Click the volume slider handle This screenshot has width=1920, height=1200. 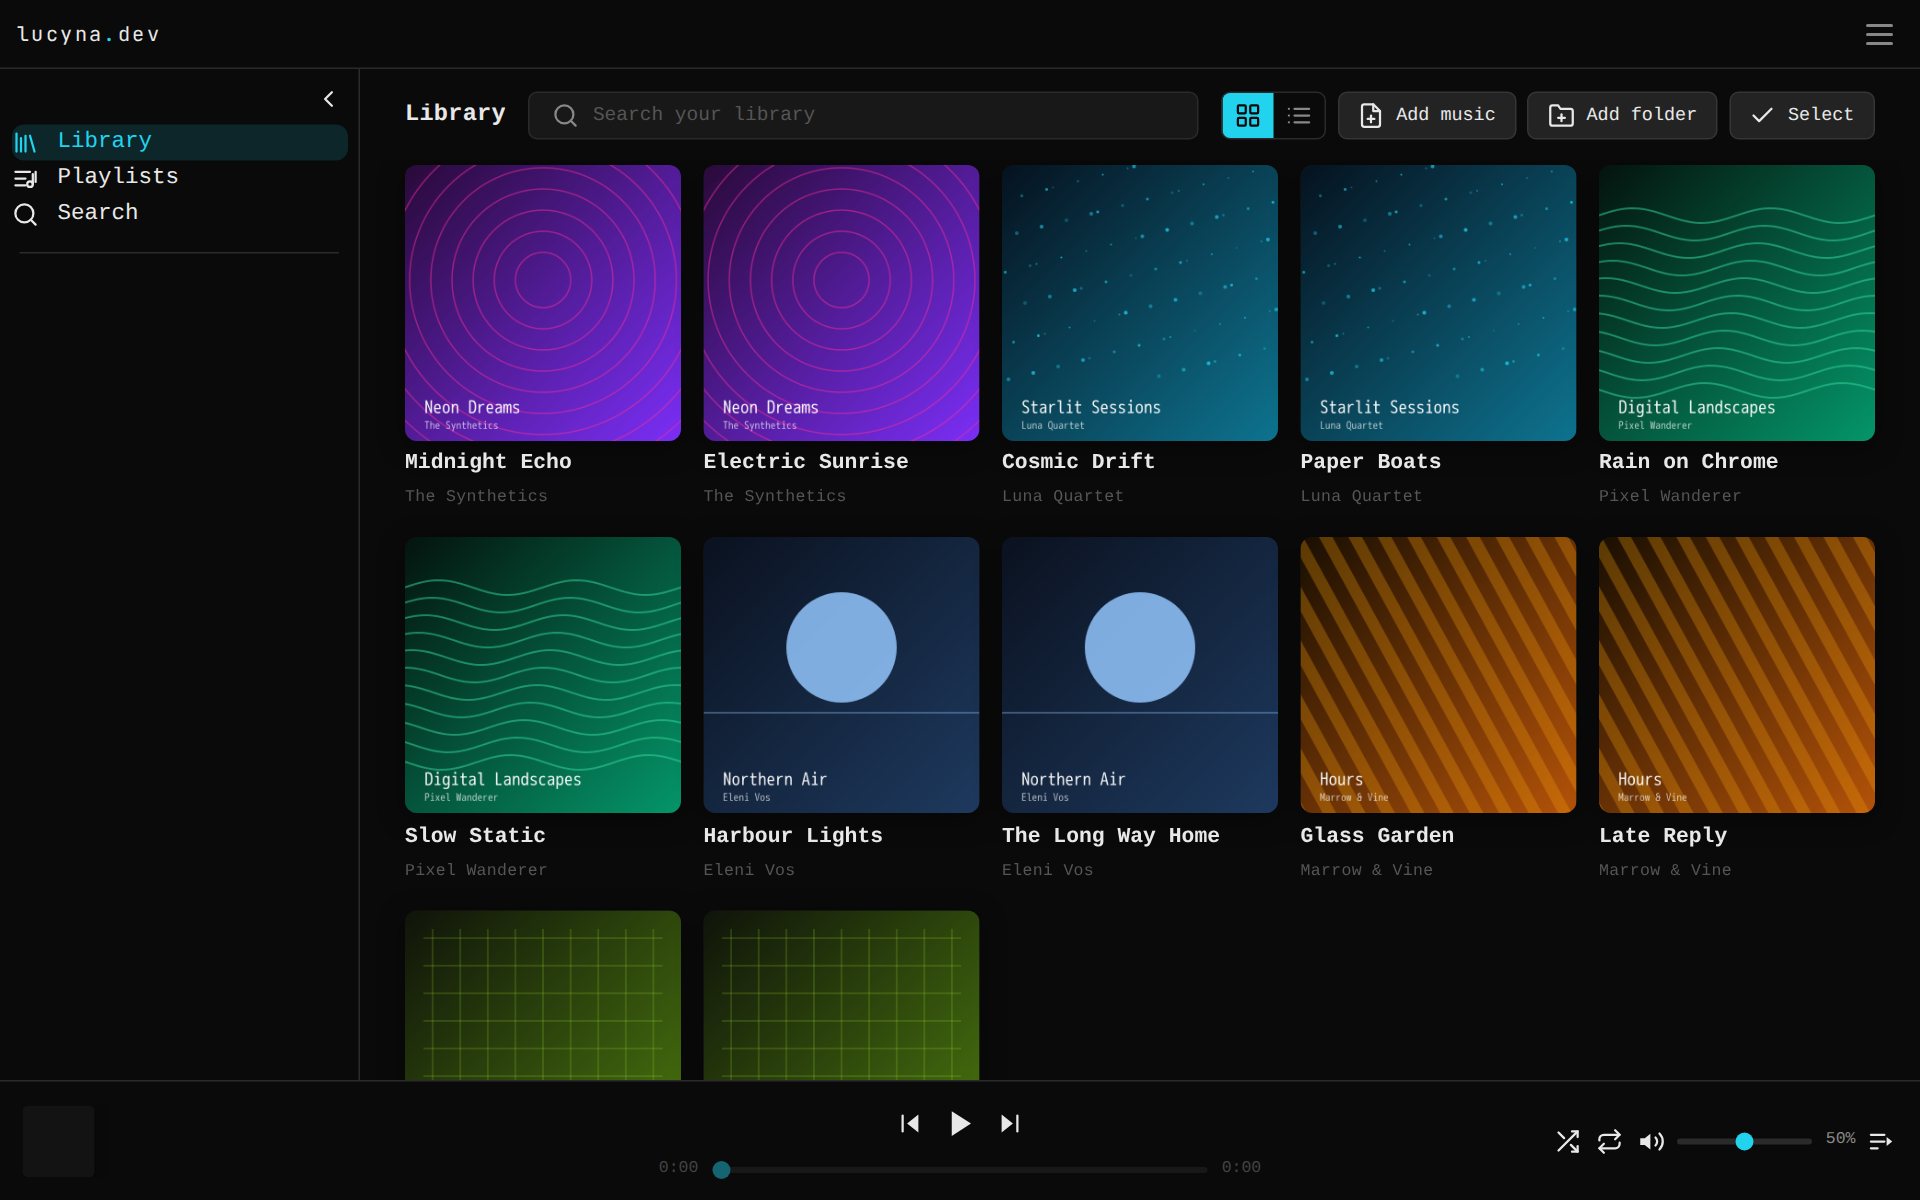(x=1744, y=1141)
